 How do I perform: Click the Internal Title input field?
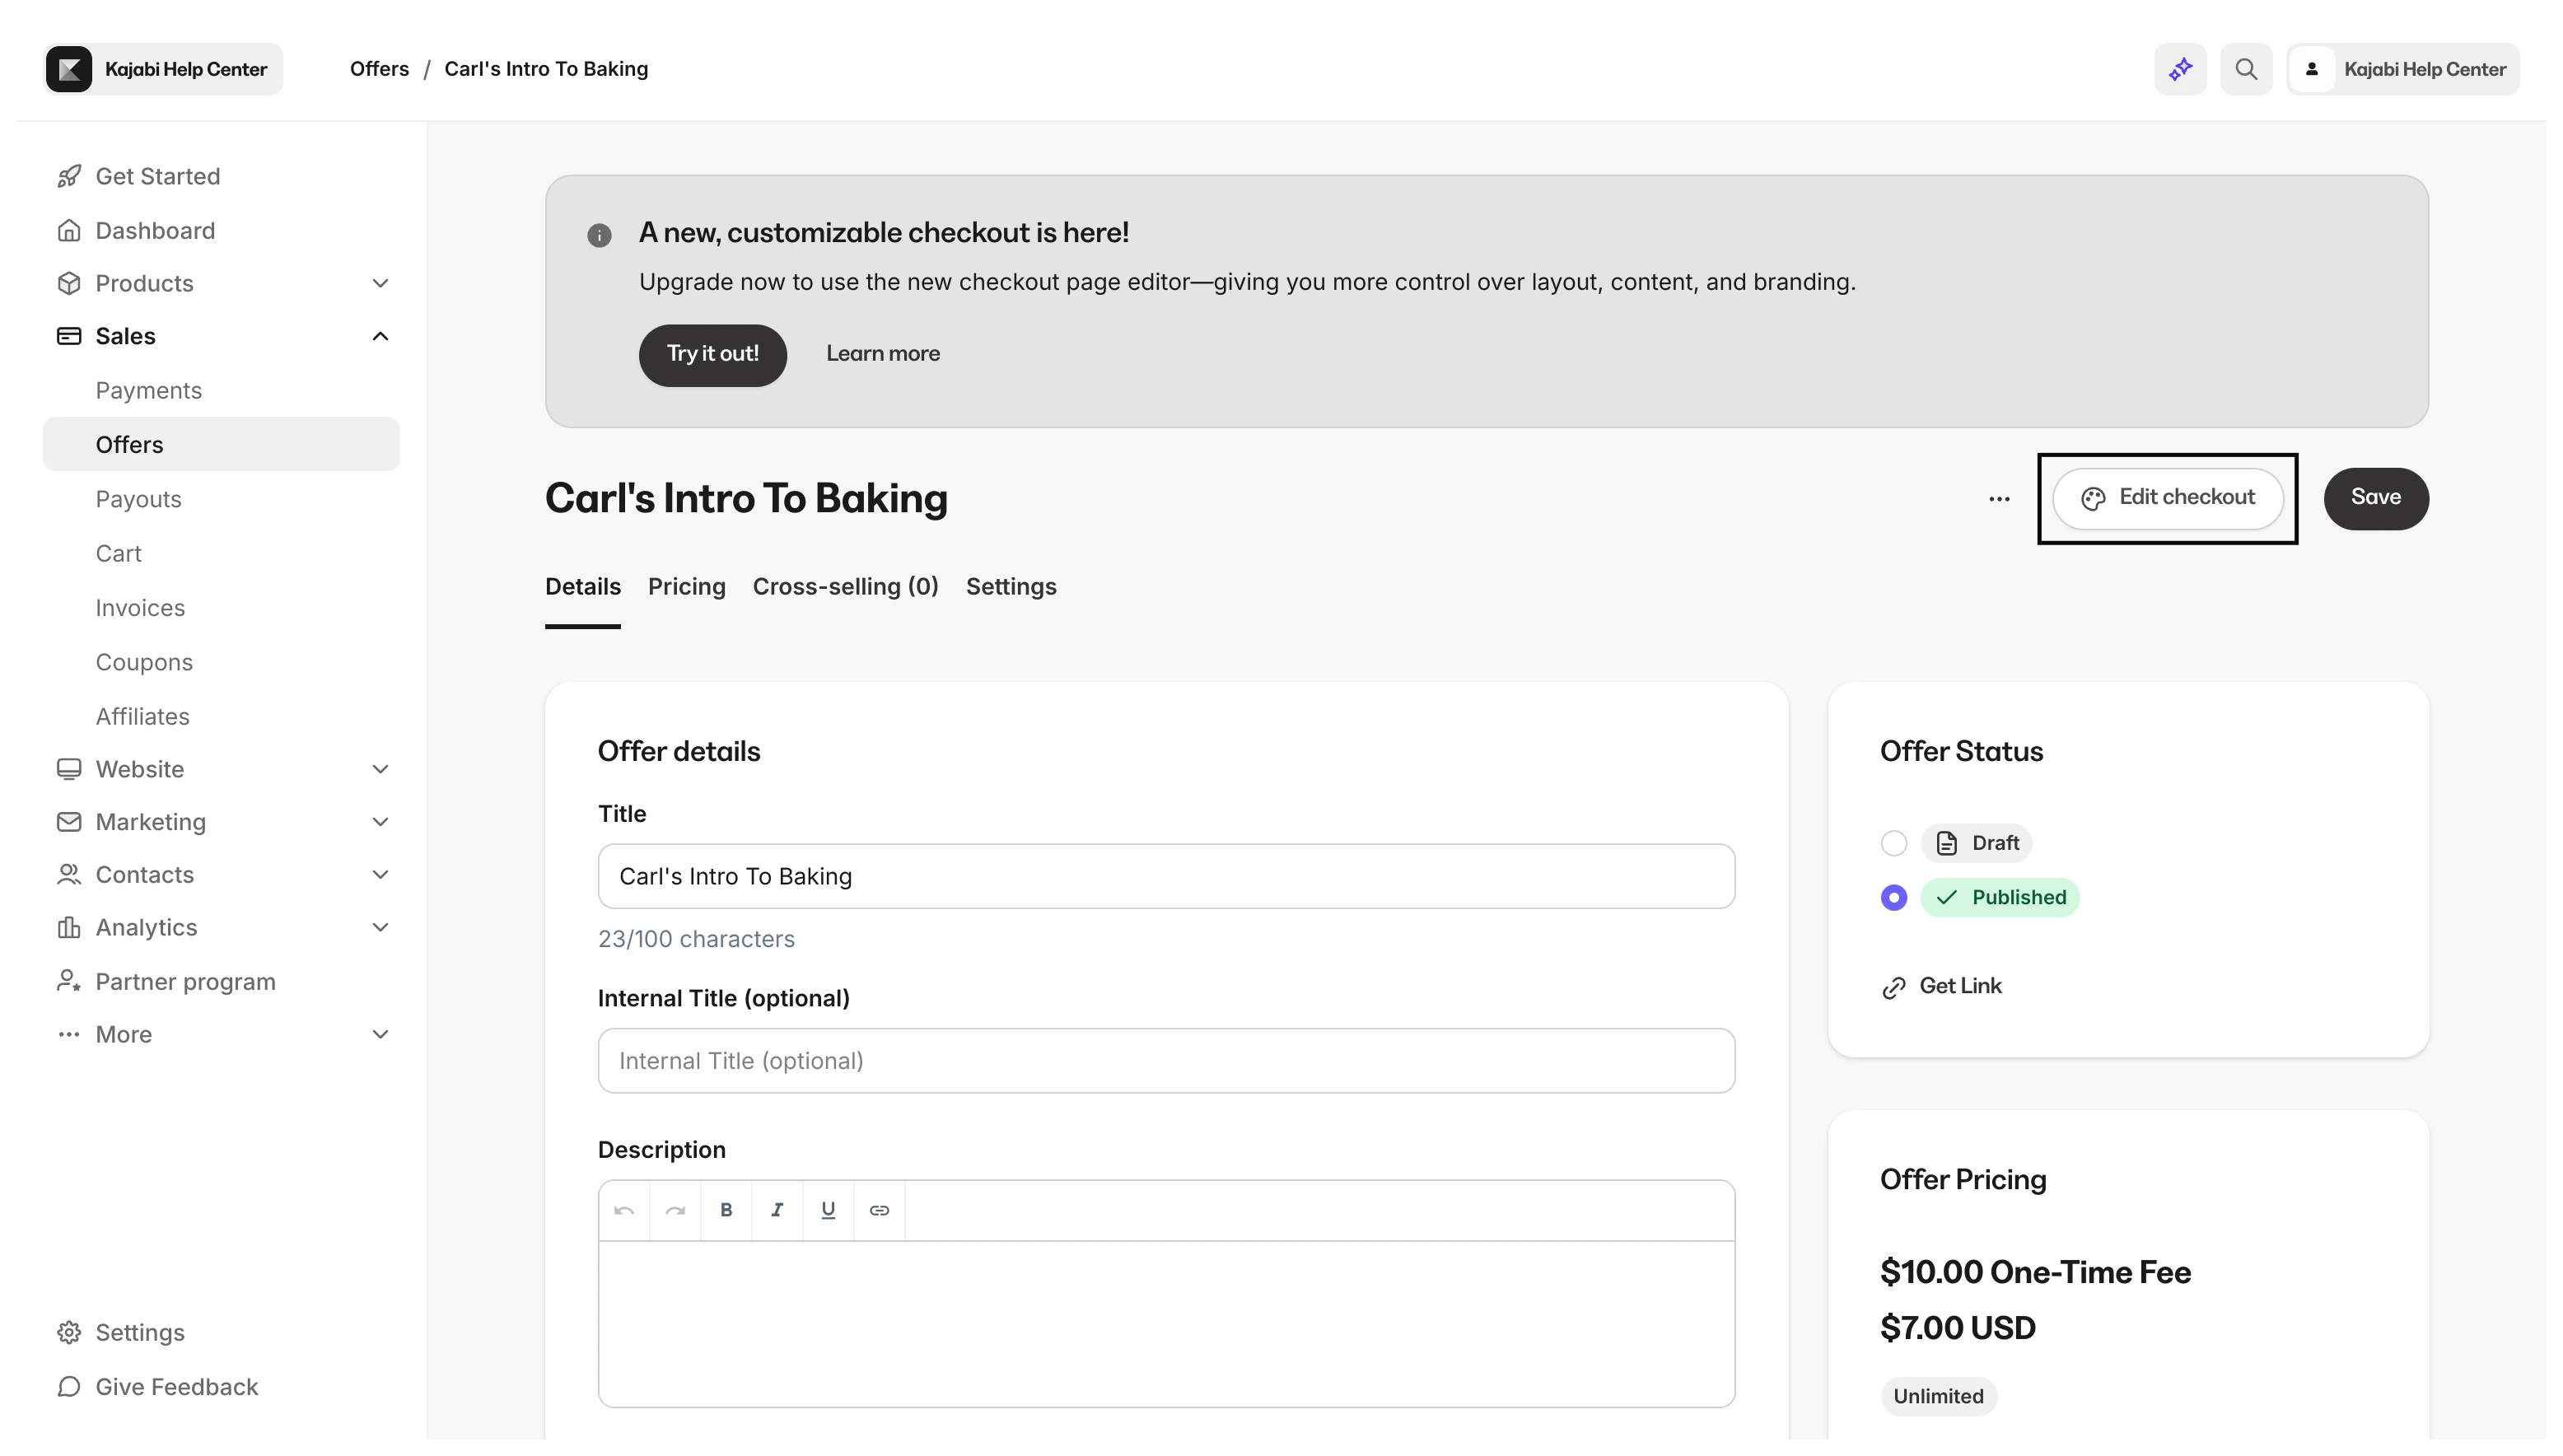coord(1165,1060)
